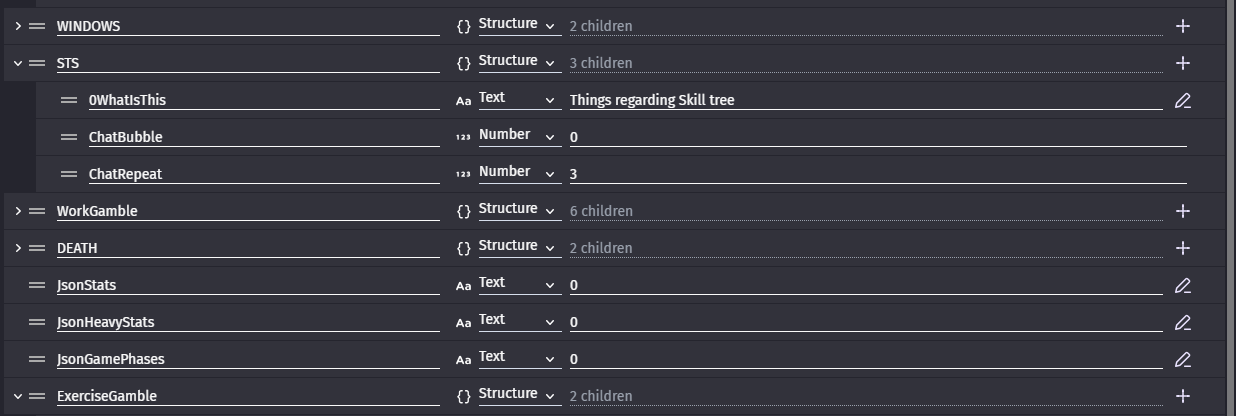
Task: Expand the WINDOWS structure
Action: 18,26
